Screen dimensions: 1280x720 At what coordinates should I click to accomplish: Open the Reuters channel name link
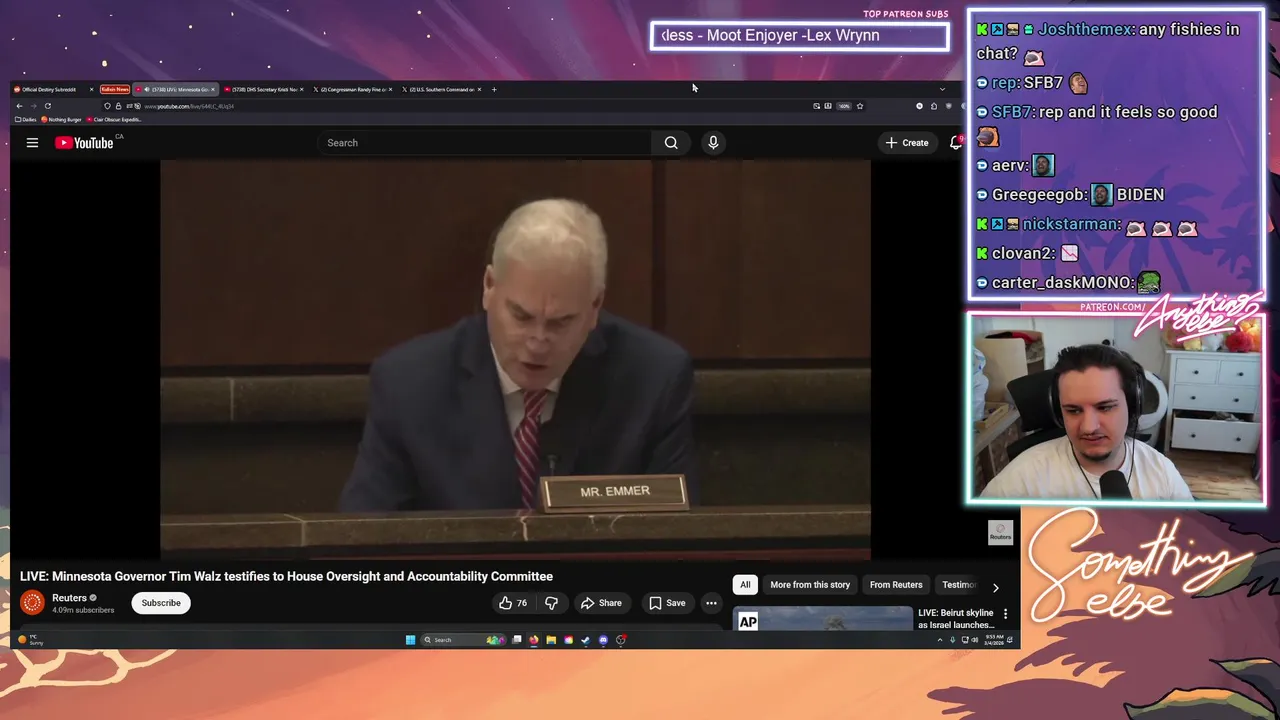69,598
